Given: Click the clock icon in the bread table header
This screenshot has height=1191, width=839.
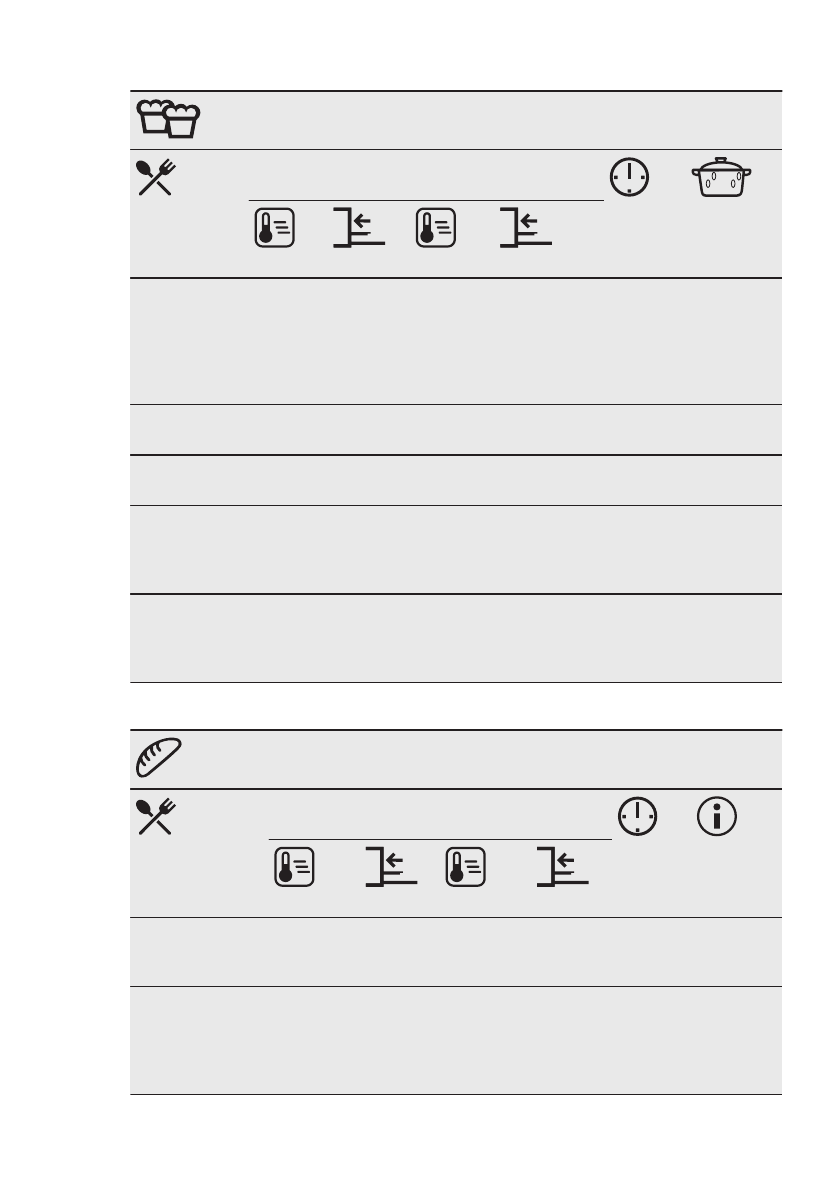Looking at the screenshot, I should [x=637, y=817].
